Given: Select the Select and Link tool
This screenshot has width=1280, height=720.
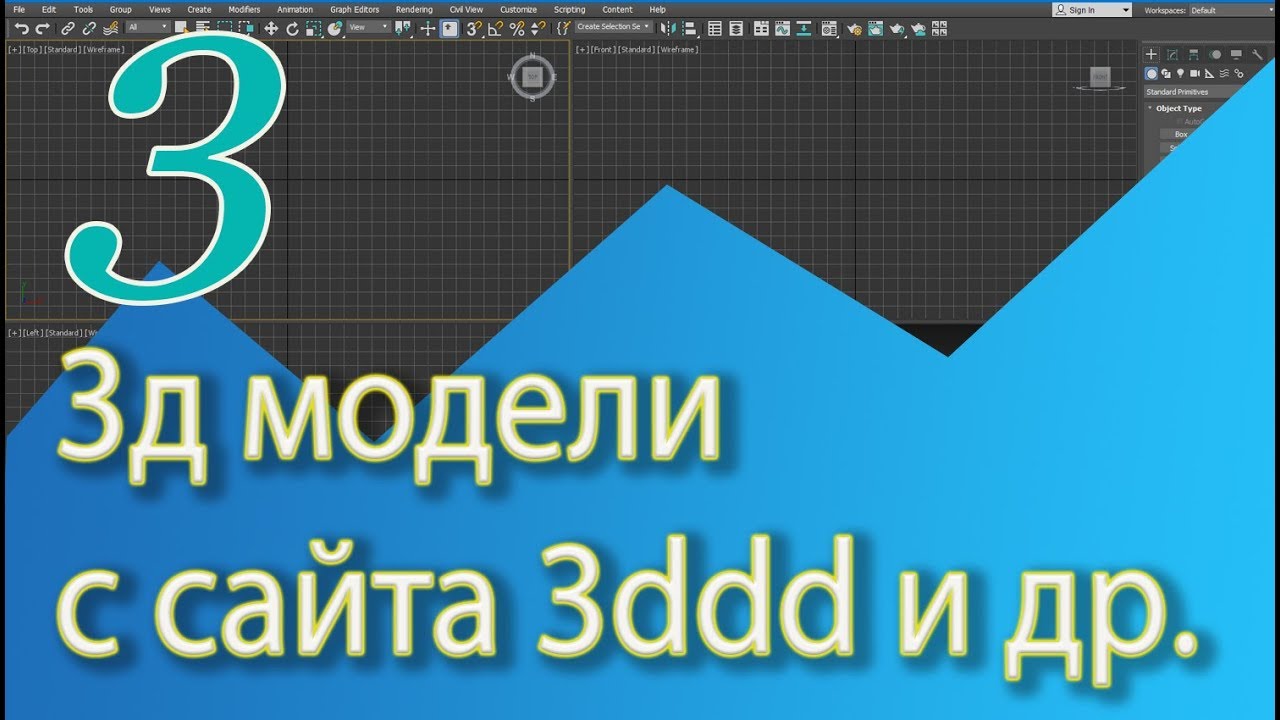Looking at the screenshot, I should tap(67, 28).
